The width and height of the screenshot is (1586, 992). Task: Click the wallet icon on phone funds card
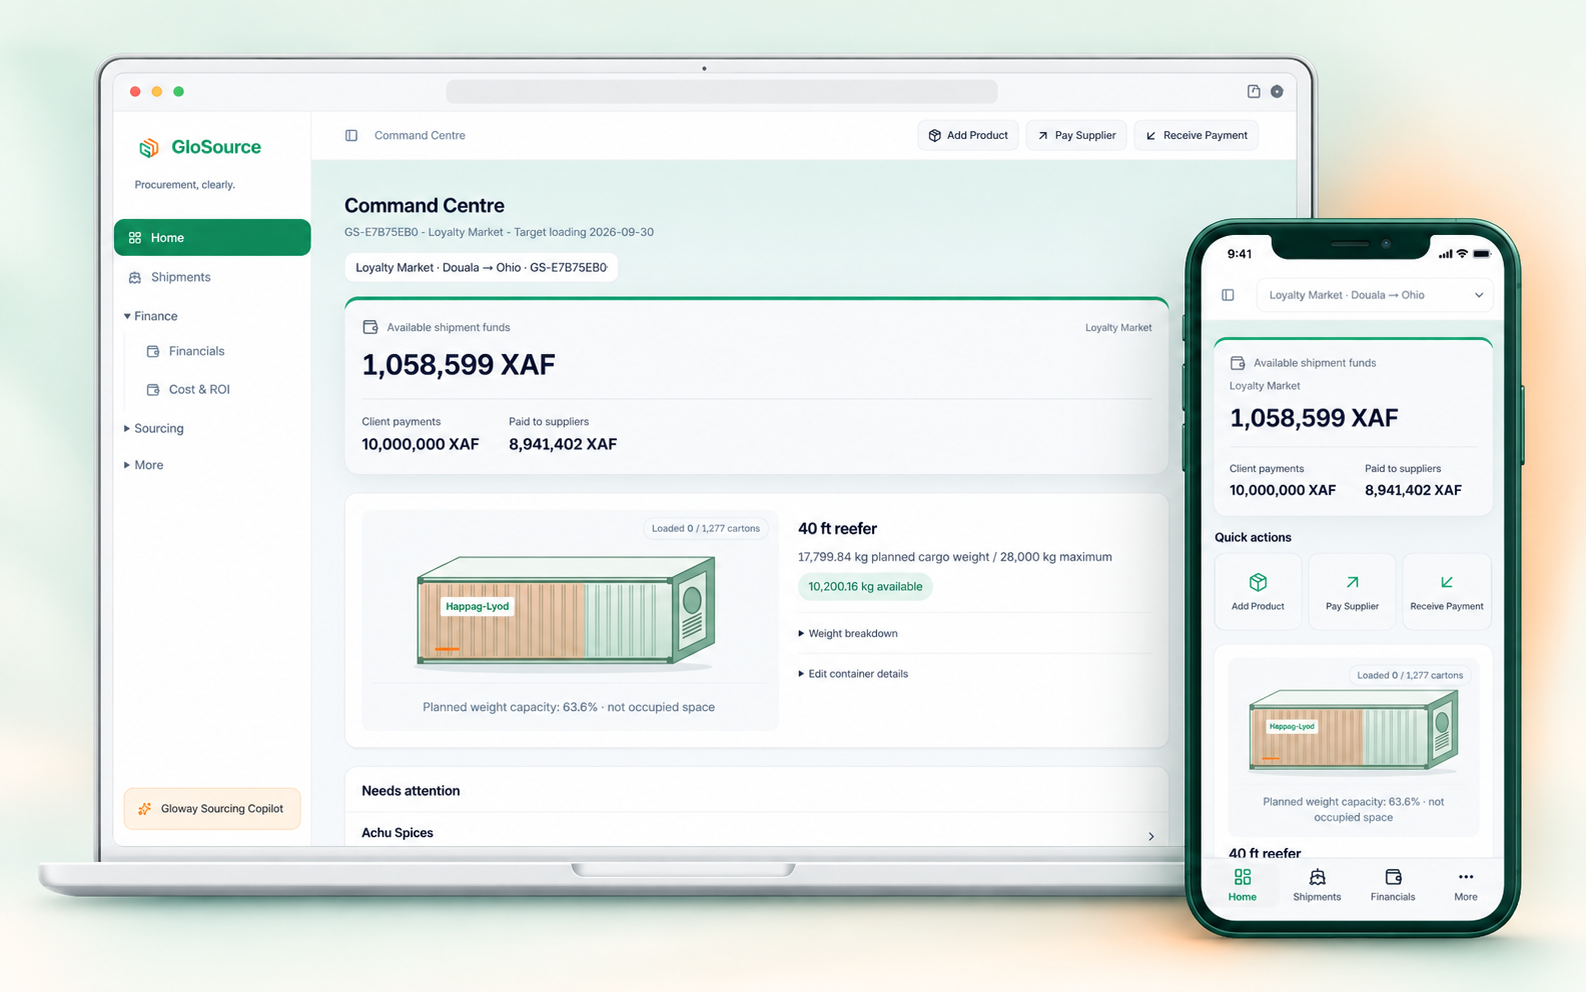tap(1237, 363)
